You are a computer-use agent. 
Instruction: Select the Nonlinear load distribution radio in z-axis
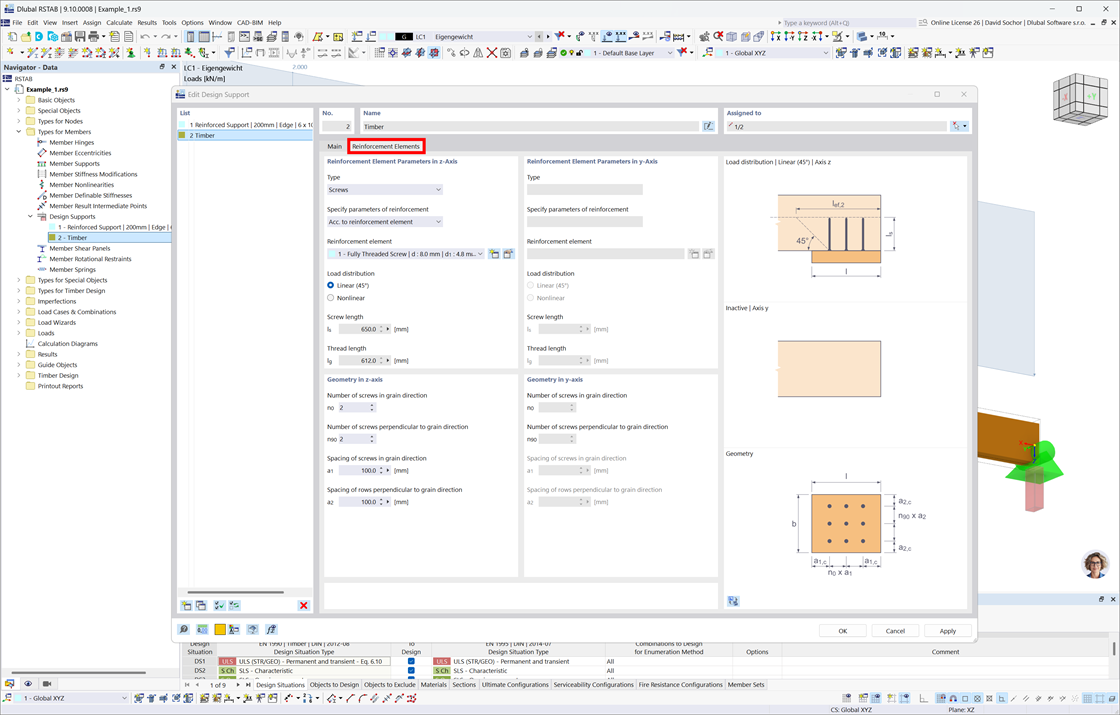330,298
